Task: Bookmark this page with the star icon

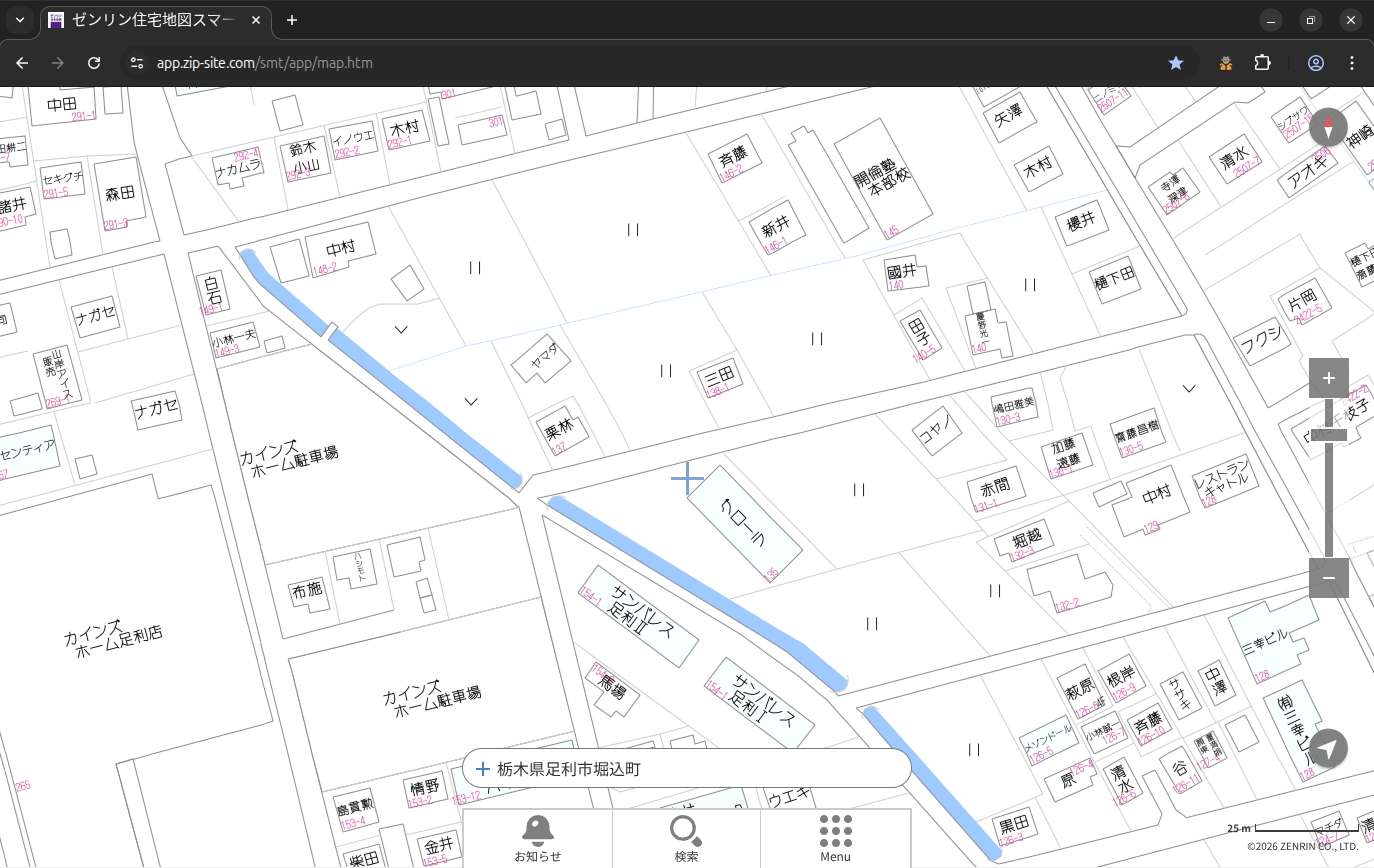Action: pyautogui.click(x=1176, y=63)
